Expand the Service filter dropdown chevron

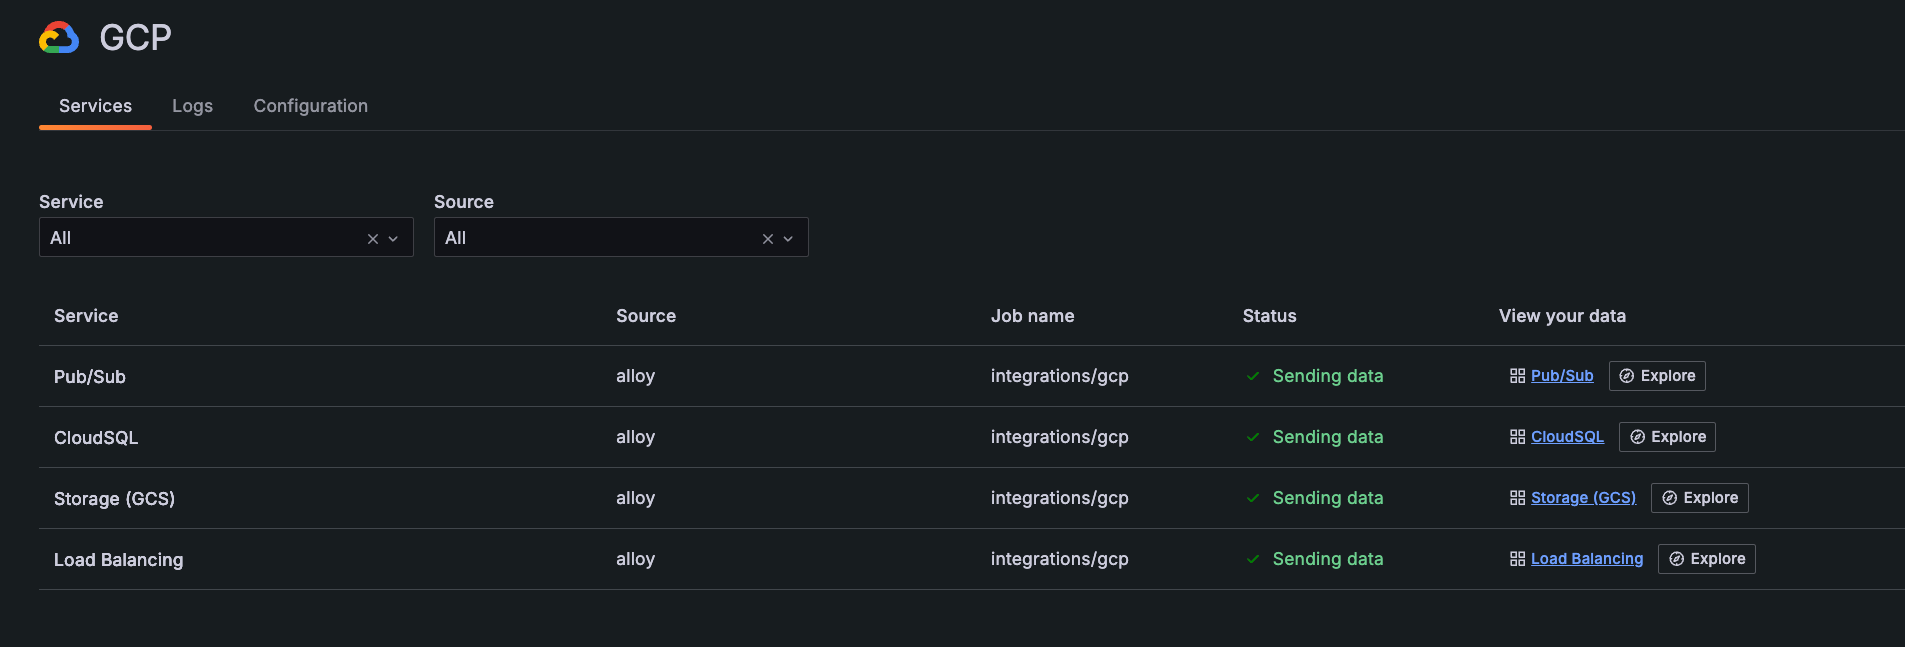tap(394, 239)
